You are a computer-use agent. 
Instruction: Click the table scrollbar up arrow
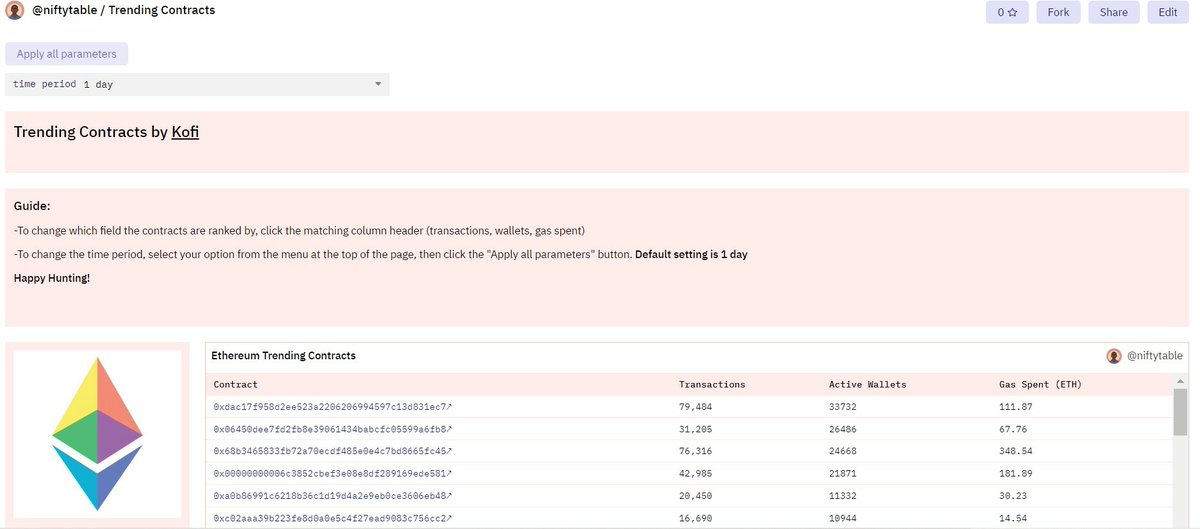[x=1181, y=382]
